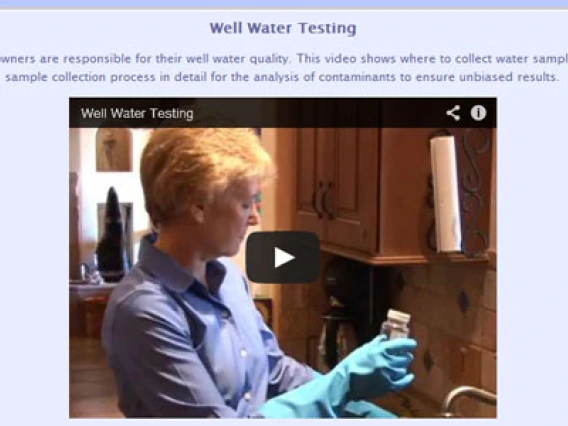568x426 pixels.
Task: Play the Well Water Testing video
Action: (283, 257)
